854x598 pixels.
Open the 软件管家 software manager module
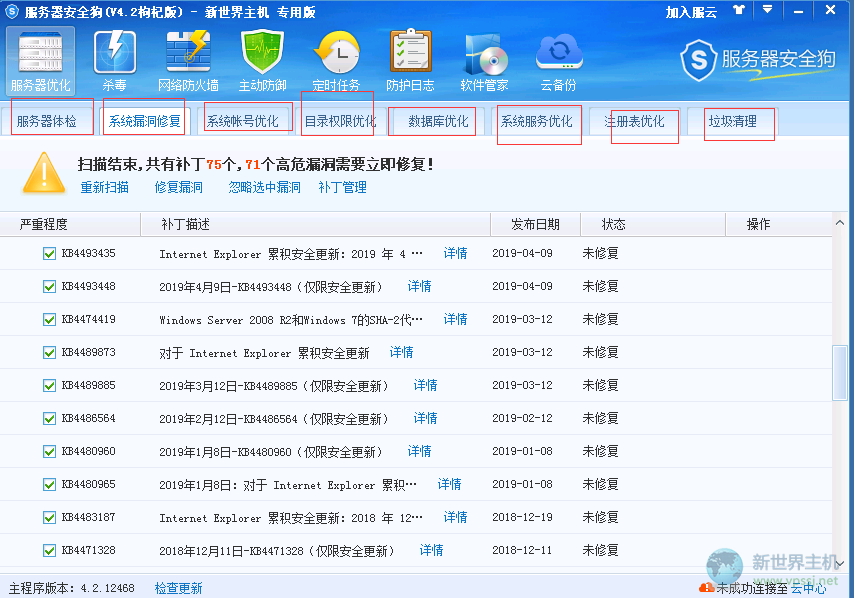[x=484, y=60]
